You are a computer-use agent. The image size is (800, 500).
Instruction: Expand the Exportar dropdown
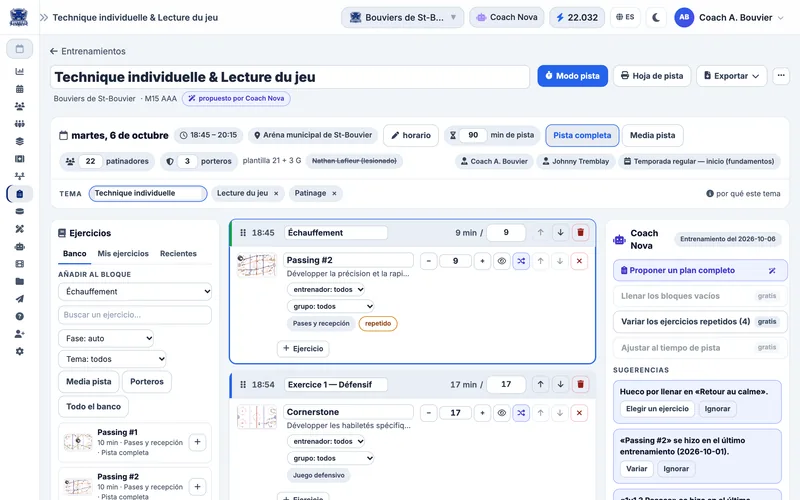(x=732, y=76)
